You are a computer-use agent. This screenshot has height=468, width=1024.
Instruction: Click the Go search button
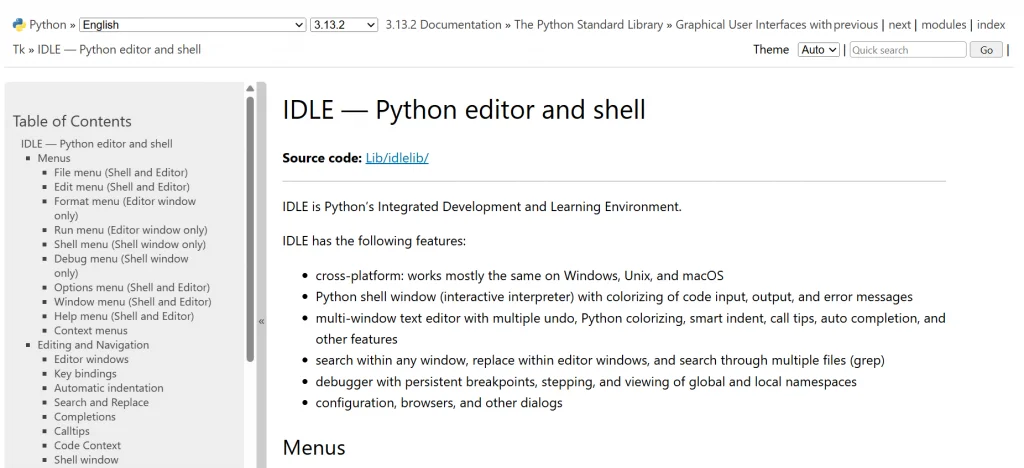tap(986, 50)
